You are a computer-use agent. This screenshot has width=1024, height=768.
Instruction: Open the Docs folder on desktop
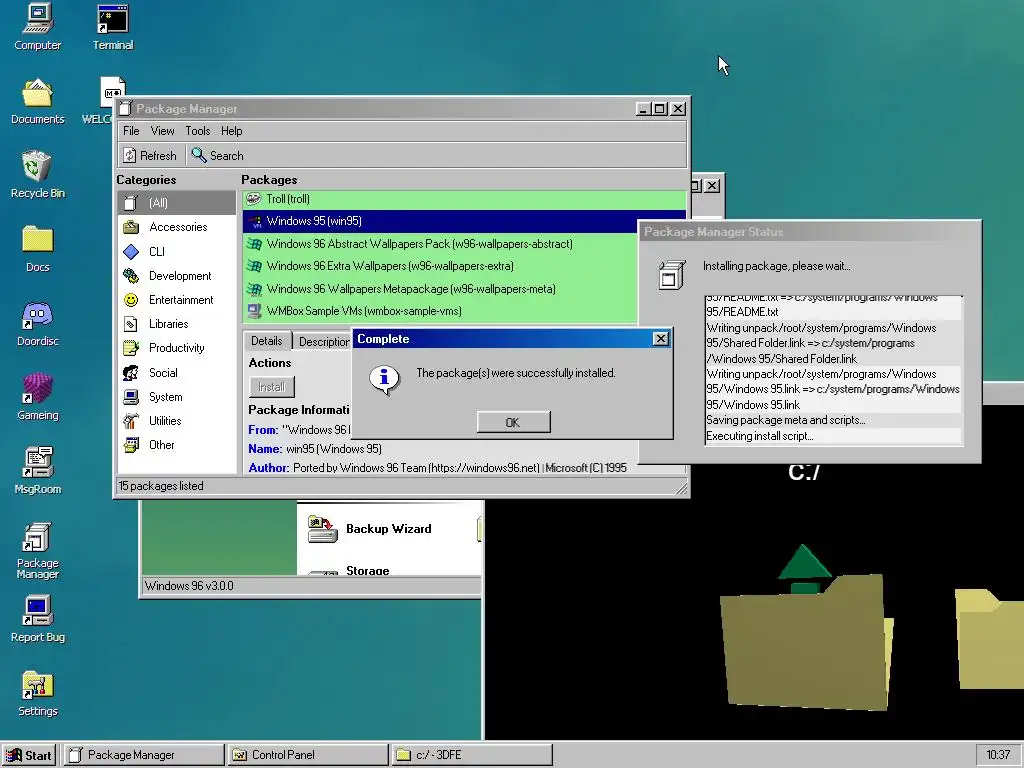click(x=37, y=249)
